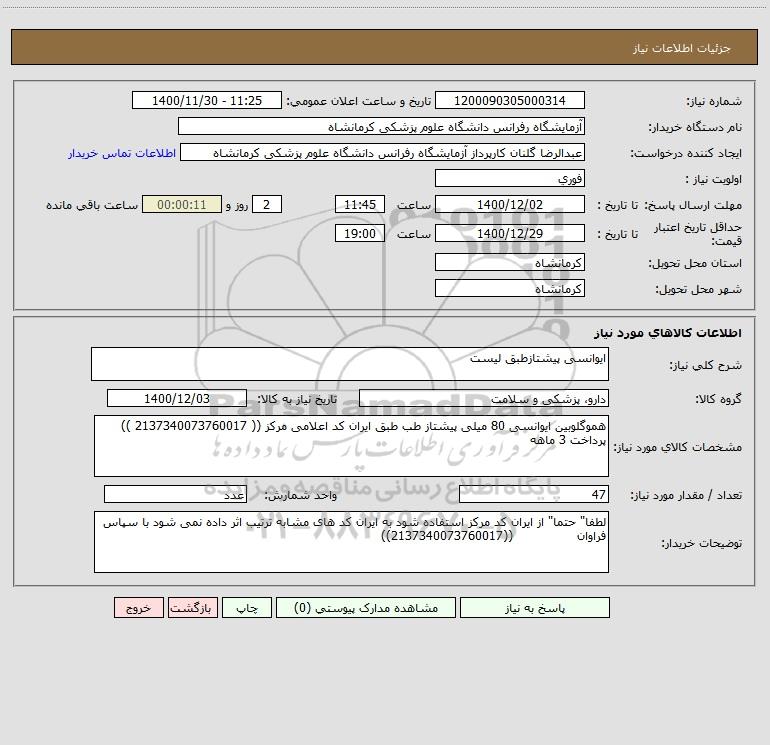Click the 'اطلاعات کالاهای مورد نیاز' section heading

click(x=668, y=333)
